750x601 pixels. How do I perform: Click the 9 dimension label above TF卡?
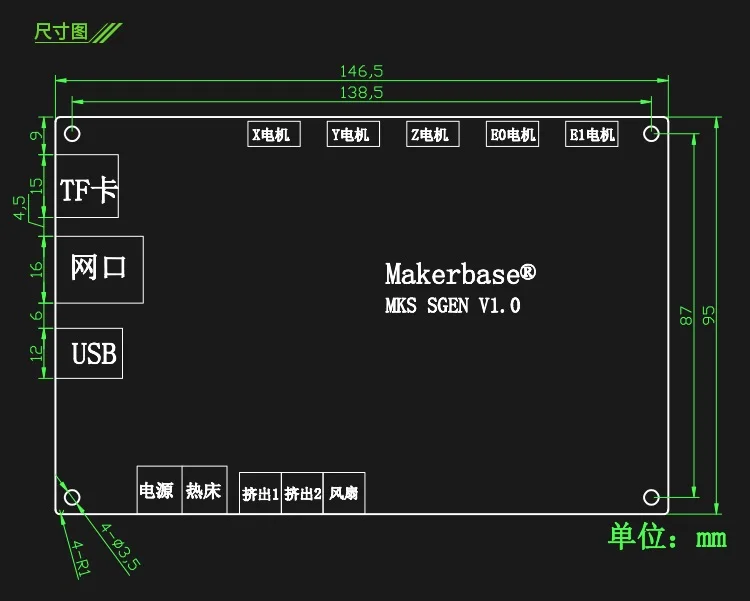[36, 136]
